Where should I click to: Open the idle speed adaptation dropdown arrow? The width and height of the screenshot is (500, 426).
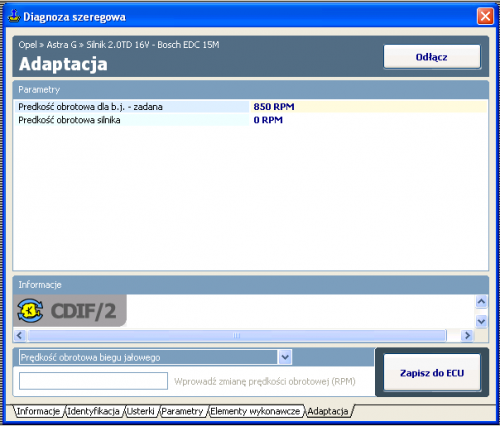285,357
